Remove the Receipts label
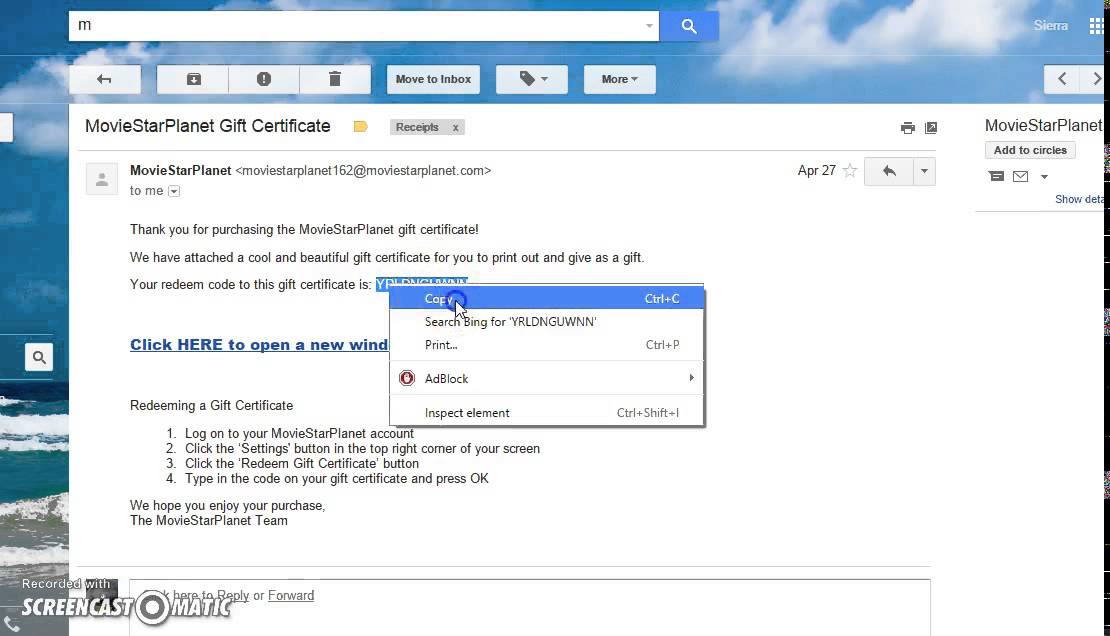The height and width of the screenshot is (636, 1110). click(x=455, y=127)
